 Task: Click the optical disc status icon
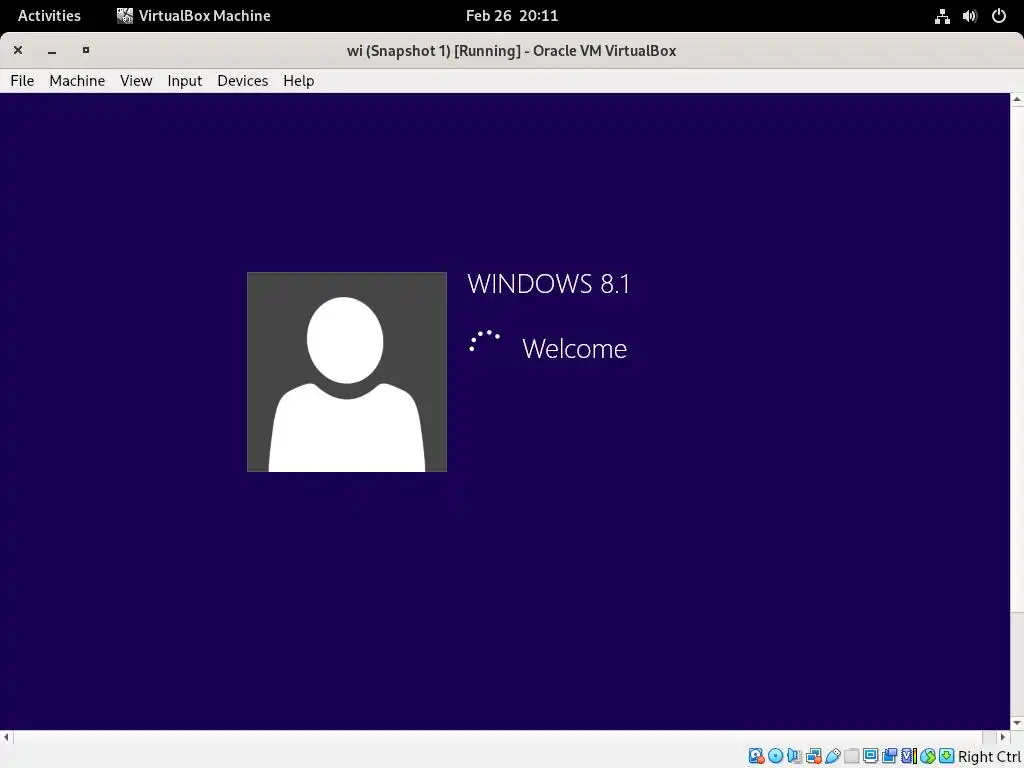click(775, 756)
